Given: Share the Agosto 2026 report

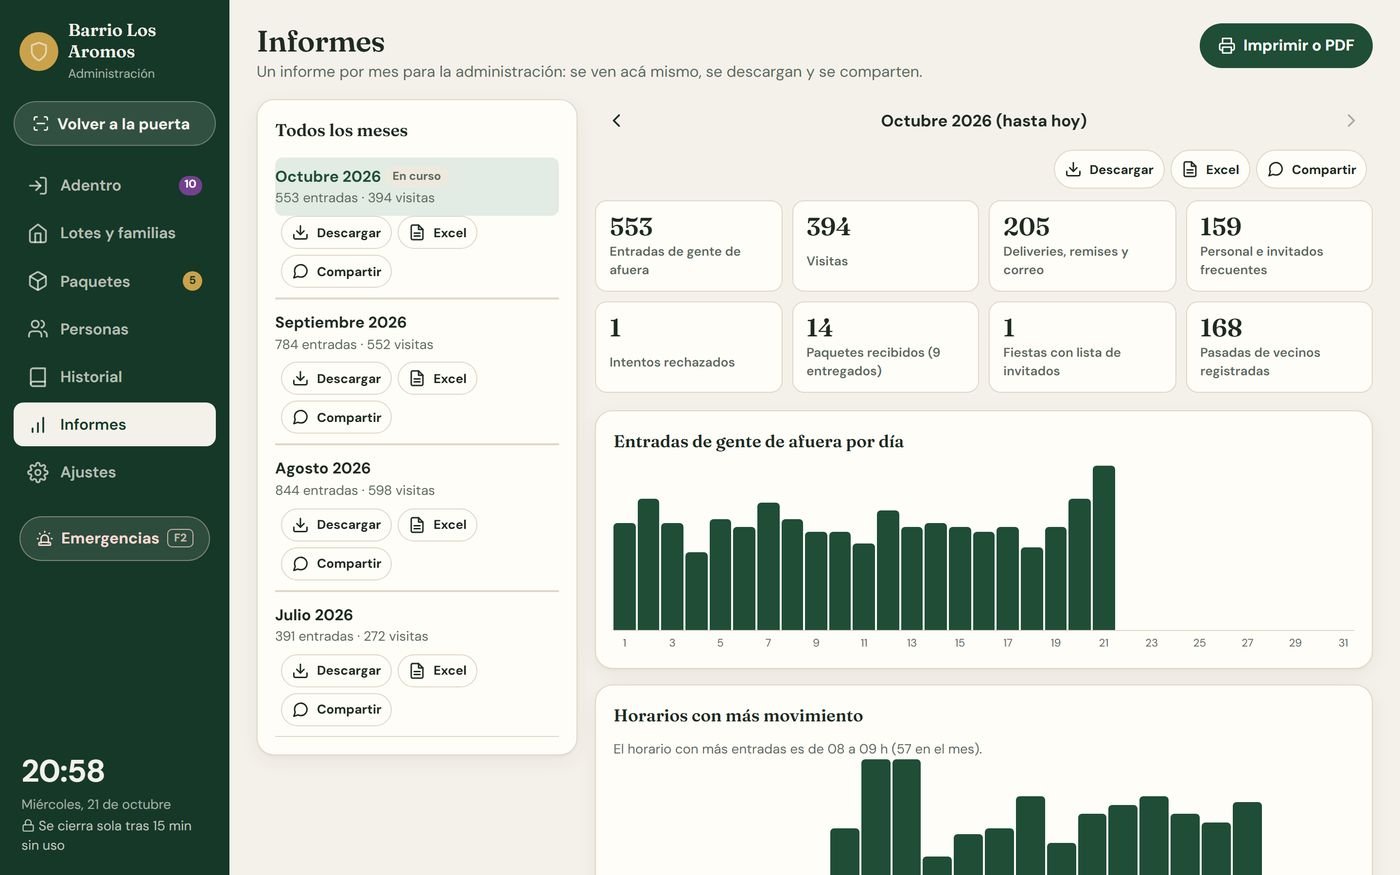Looking at the screenshot, I should pos(336,564).
